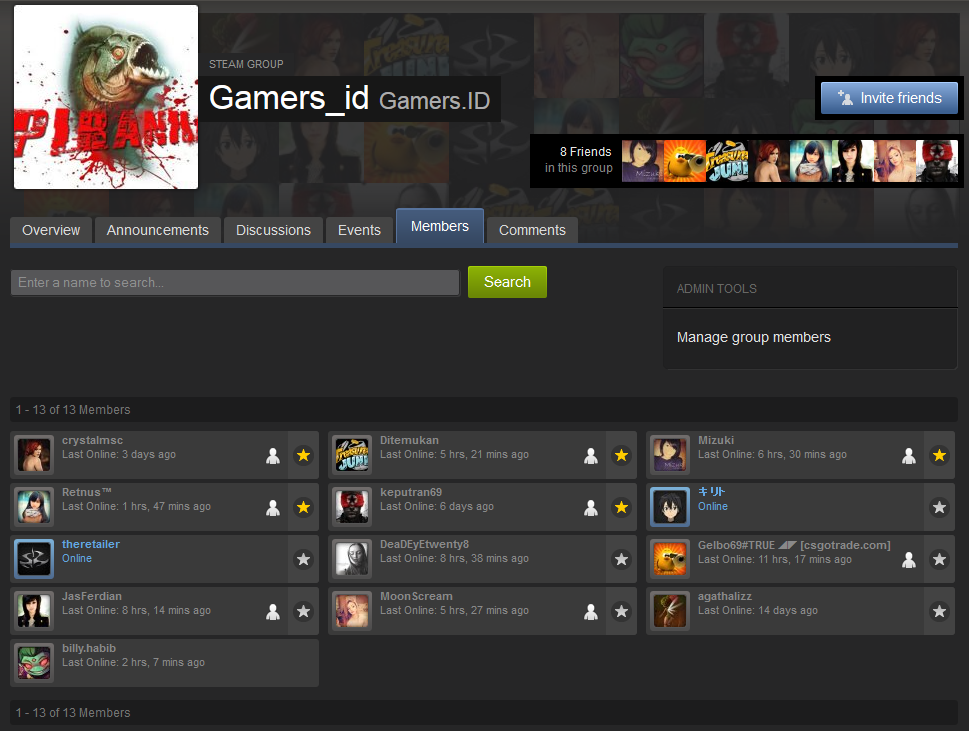This screenshot has width=969, height=731.
Task: Select the Members tab
Action: pyautogui.click(x=440, y=226)
